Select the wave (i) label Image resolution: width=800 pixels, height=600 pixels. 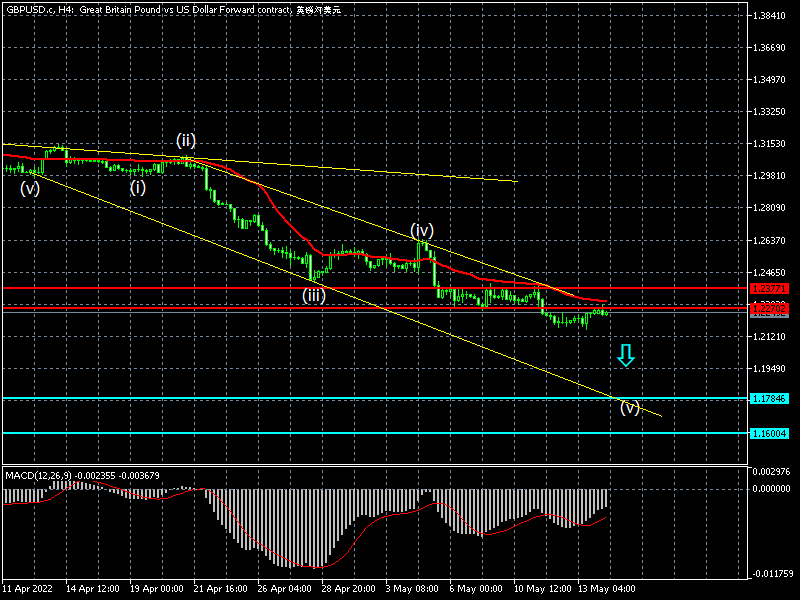tap(137, 186)
